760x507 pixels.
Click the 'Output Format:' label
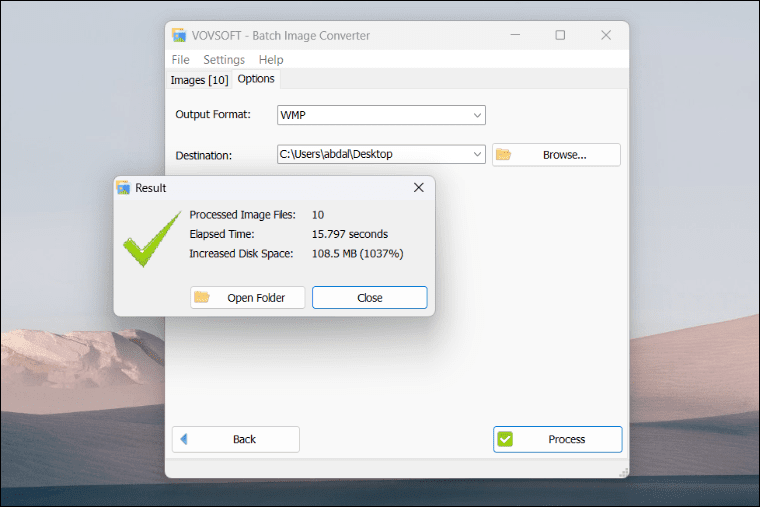[213, 114]
